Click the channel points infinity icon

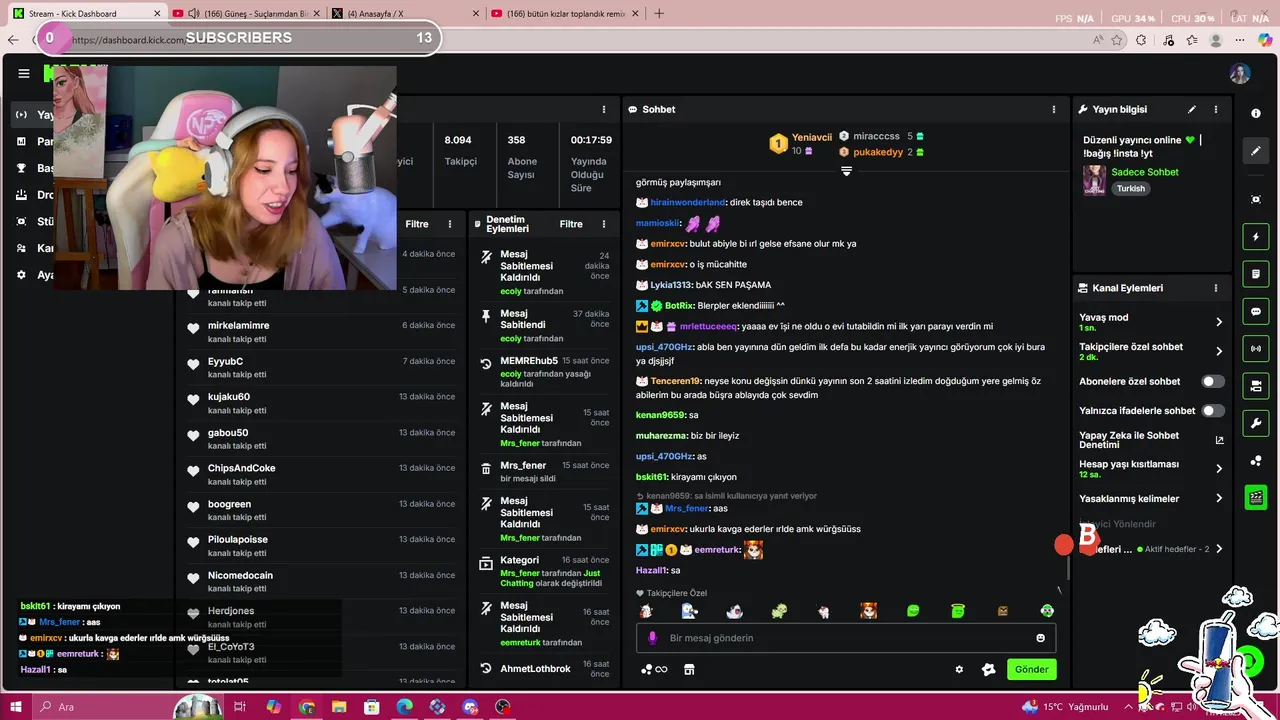(654, 670)
